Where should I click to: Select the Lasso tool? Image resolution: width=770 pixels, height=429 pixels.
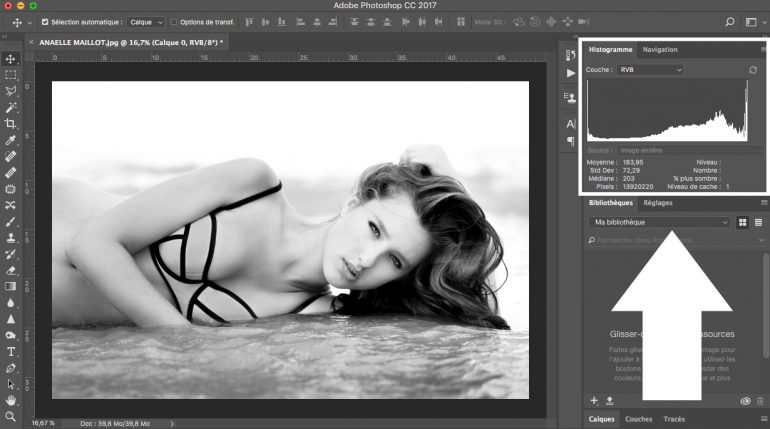point(11,91)
